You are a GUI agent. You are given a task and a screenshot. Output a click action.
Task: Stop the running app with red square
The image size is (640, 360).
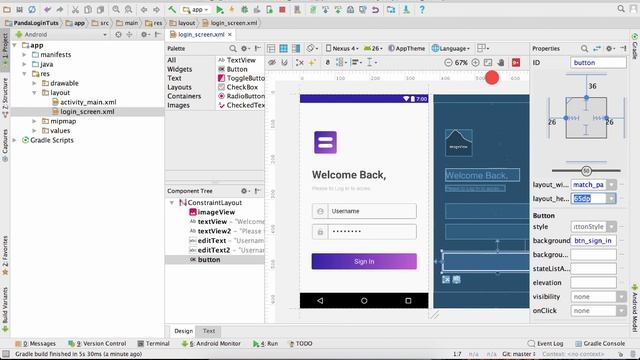282,9
